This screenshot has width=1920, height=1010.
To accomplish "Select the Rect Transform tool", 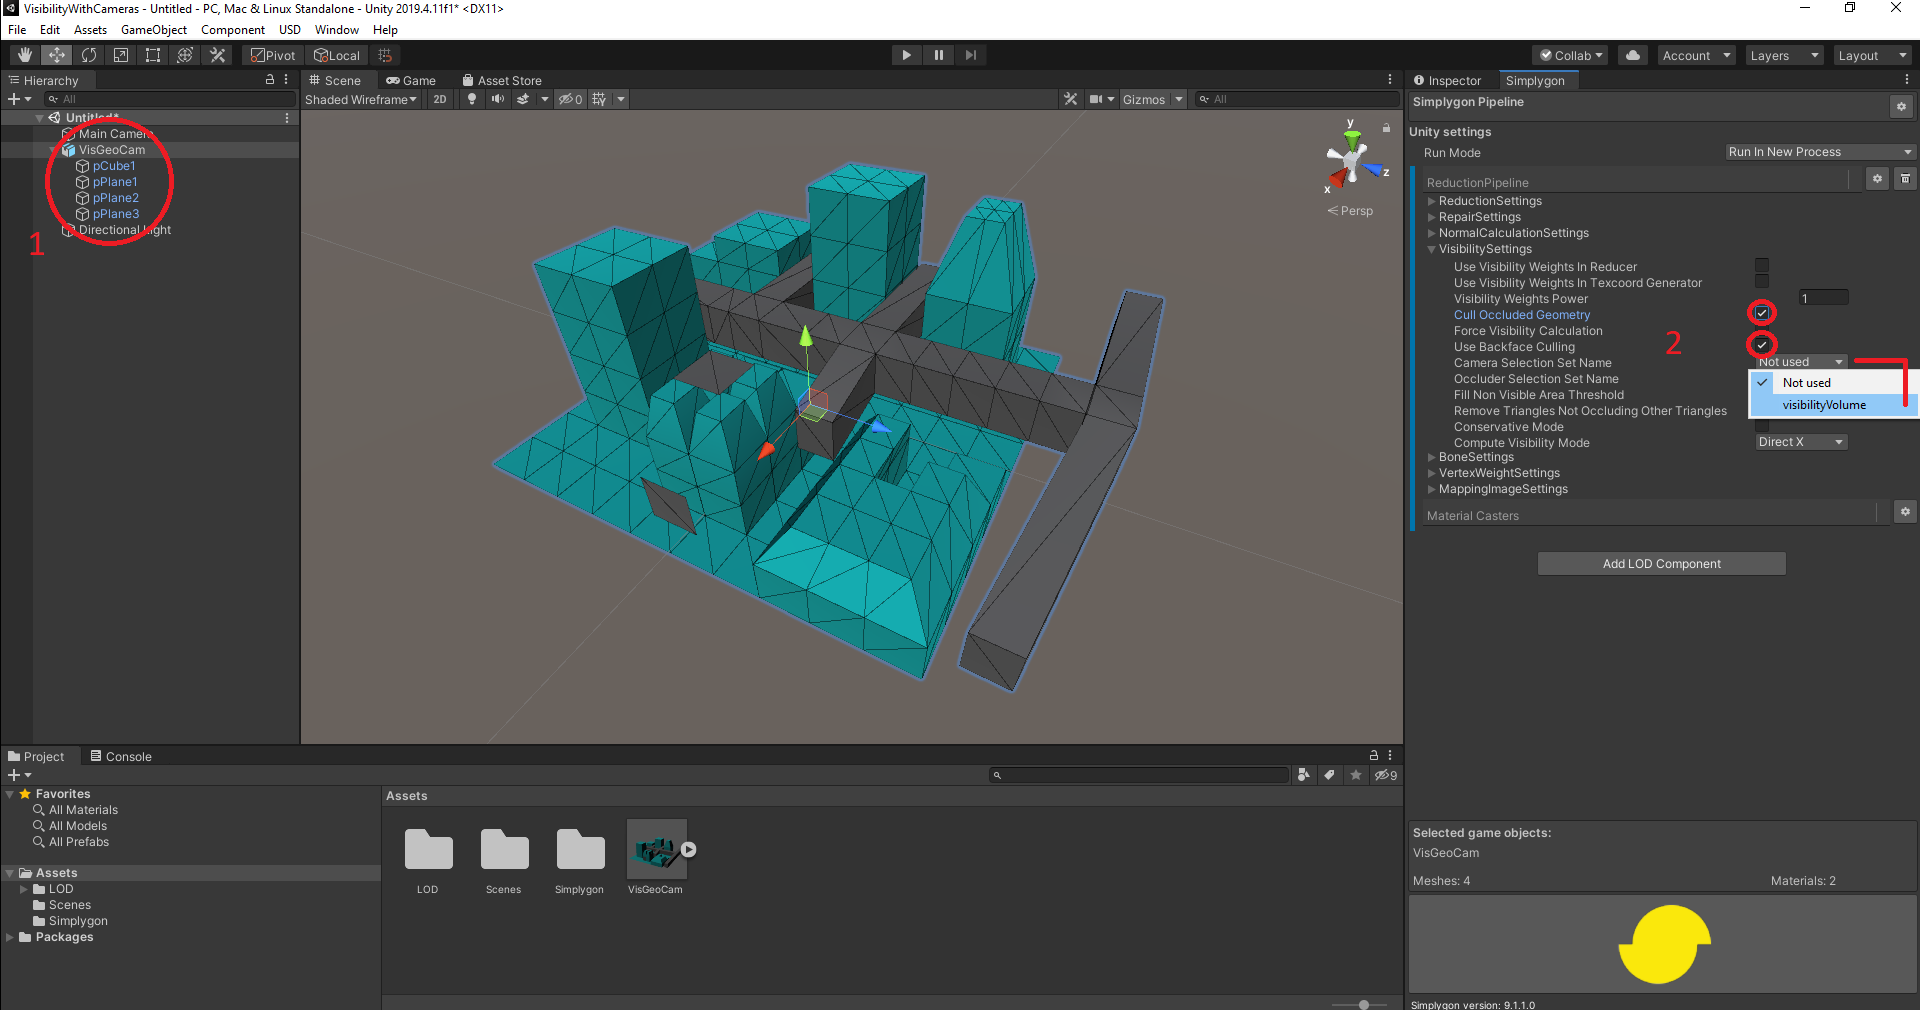I will (x=152, y=55).
